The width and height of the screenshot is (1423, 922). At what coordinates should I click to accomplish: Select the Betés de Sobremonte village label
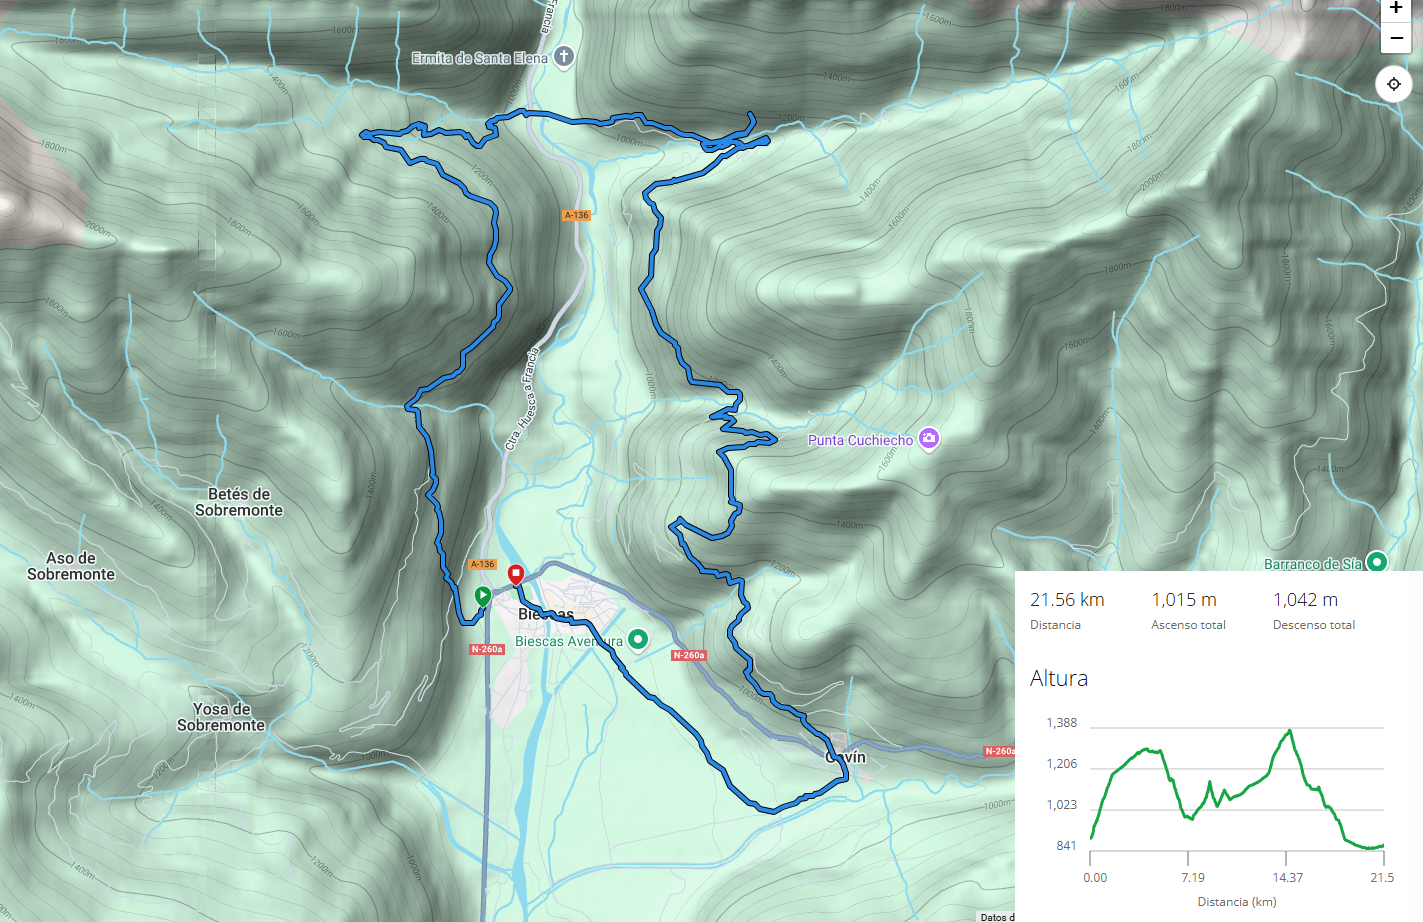click(x=239, y=502)
